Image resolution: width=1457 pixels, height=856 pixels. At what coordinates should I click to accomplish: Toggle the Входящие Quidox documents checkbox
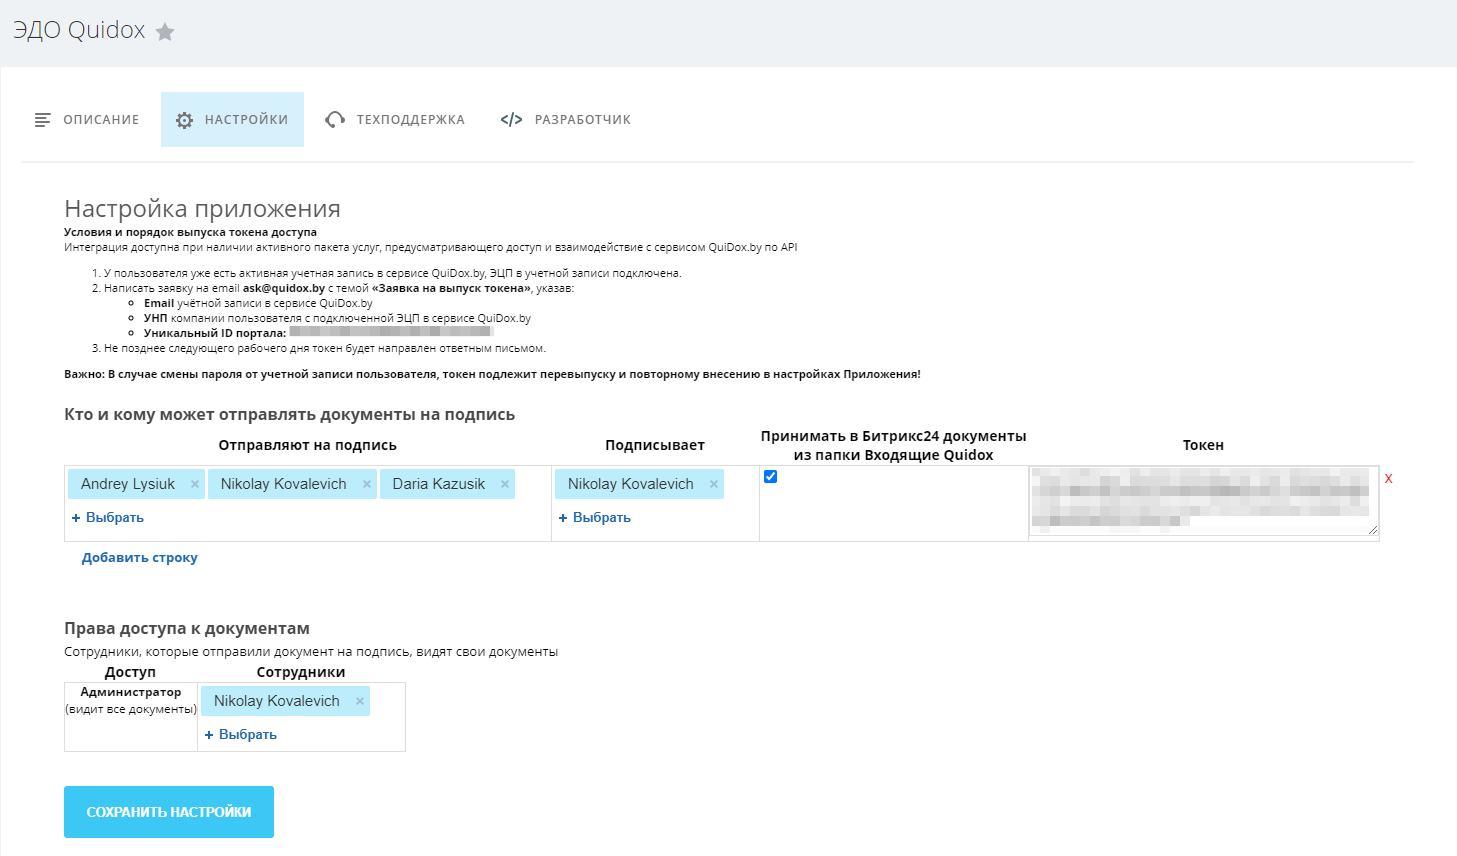(771, 477)
